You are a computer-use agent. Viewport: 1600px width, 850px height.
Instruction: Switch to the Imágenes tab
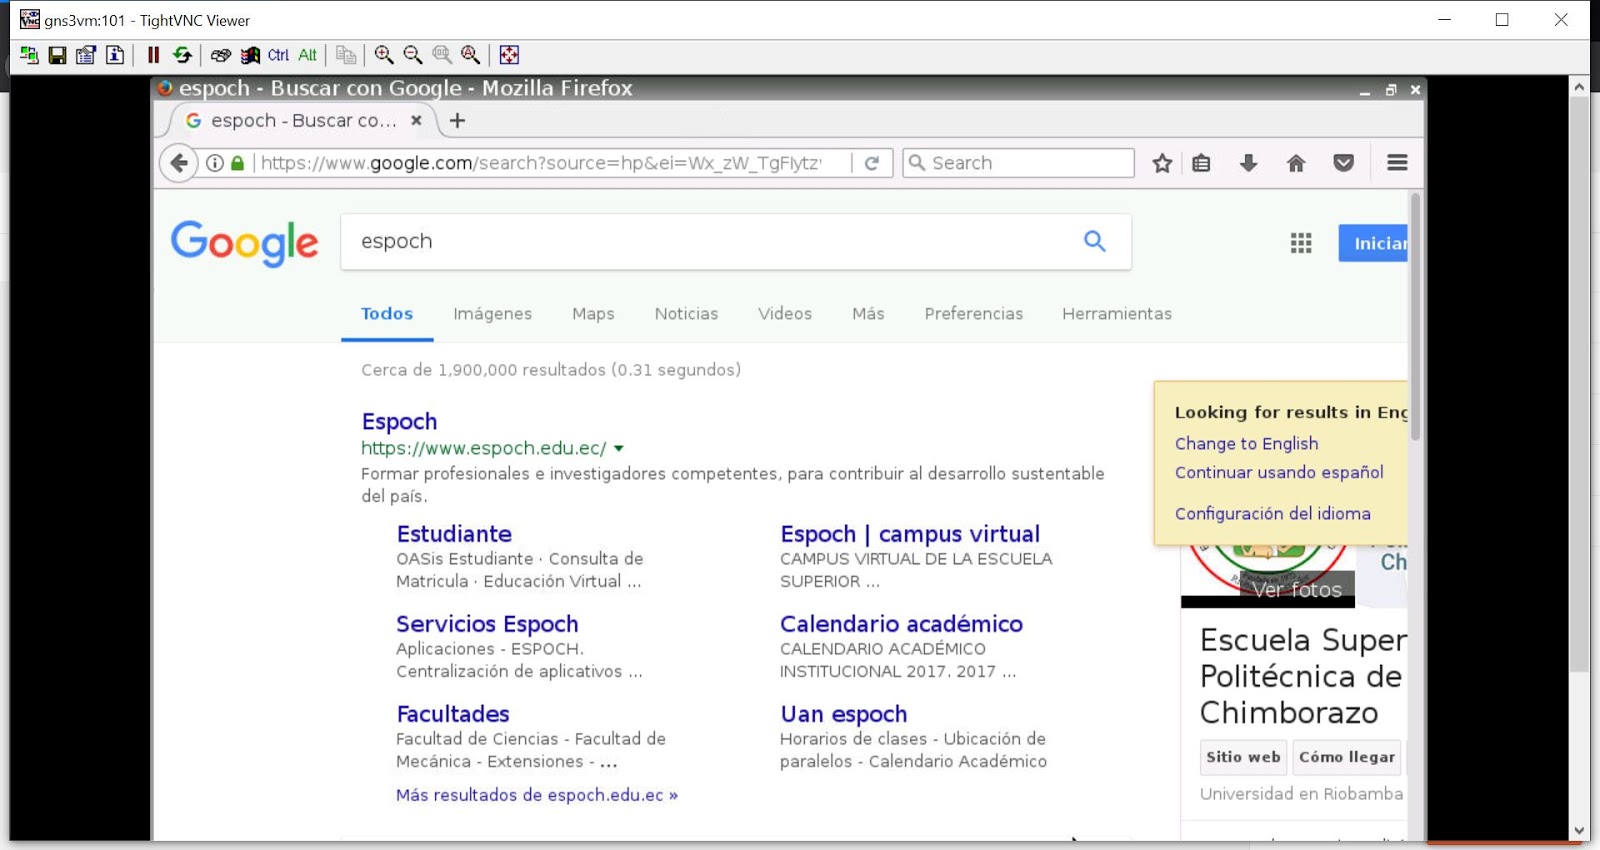point(493,314)
